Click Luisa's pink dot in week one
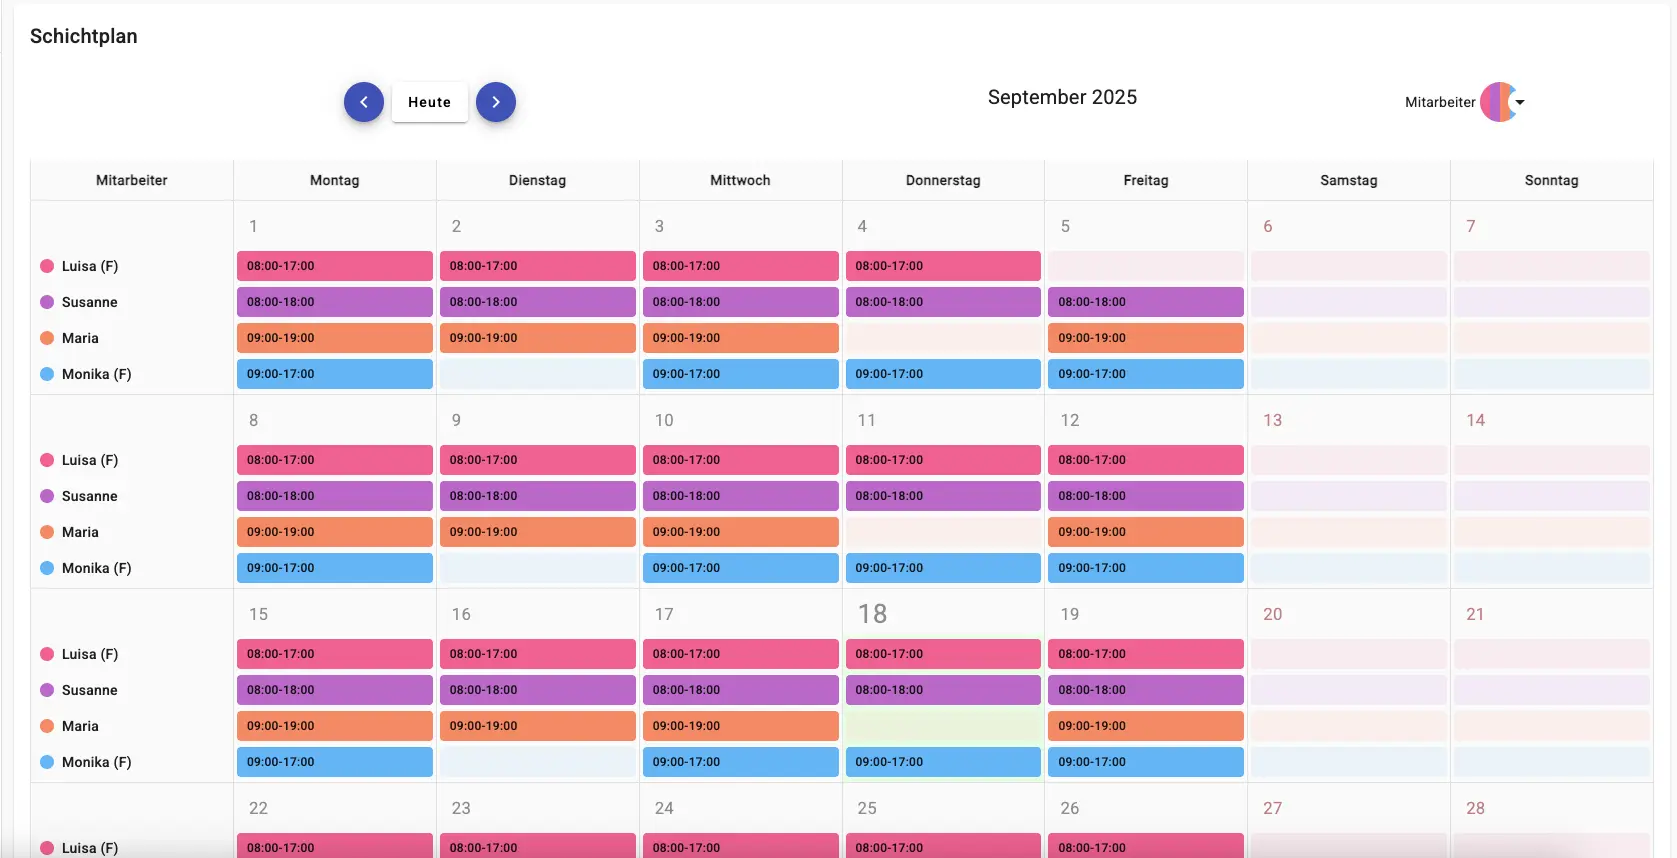This screenshot has width=1677, height=858. click(x=47, y=266)
